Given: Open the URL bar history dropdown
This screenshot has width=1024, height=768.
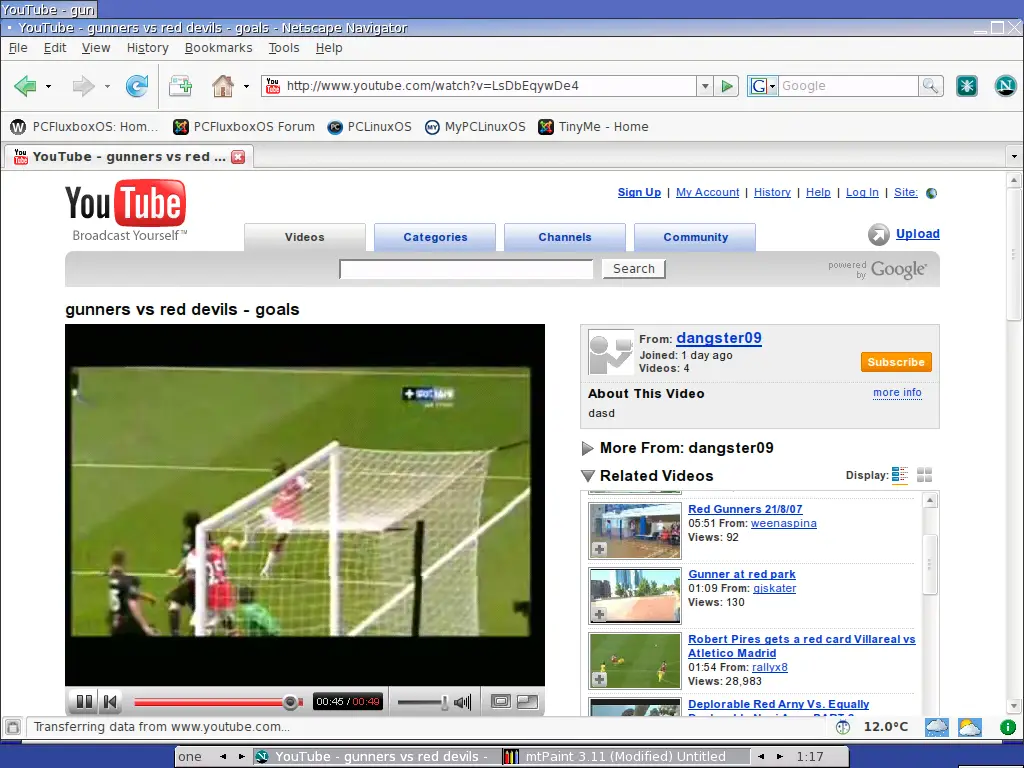Looking at the screenshot, I should pos(705,86).
